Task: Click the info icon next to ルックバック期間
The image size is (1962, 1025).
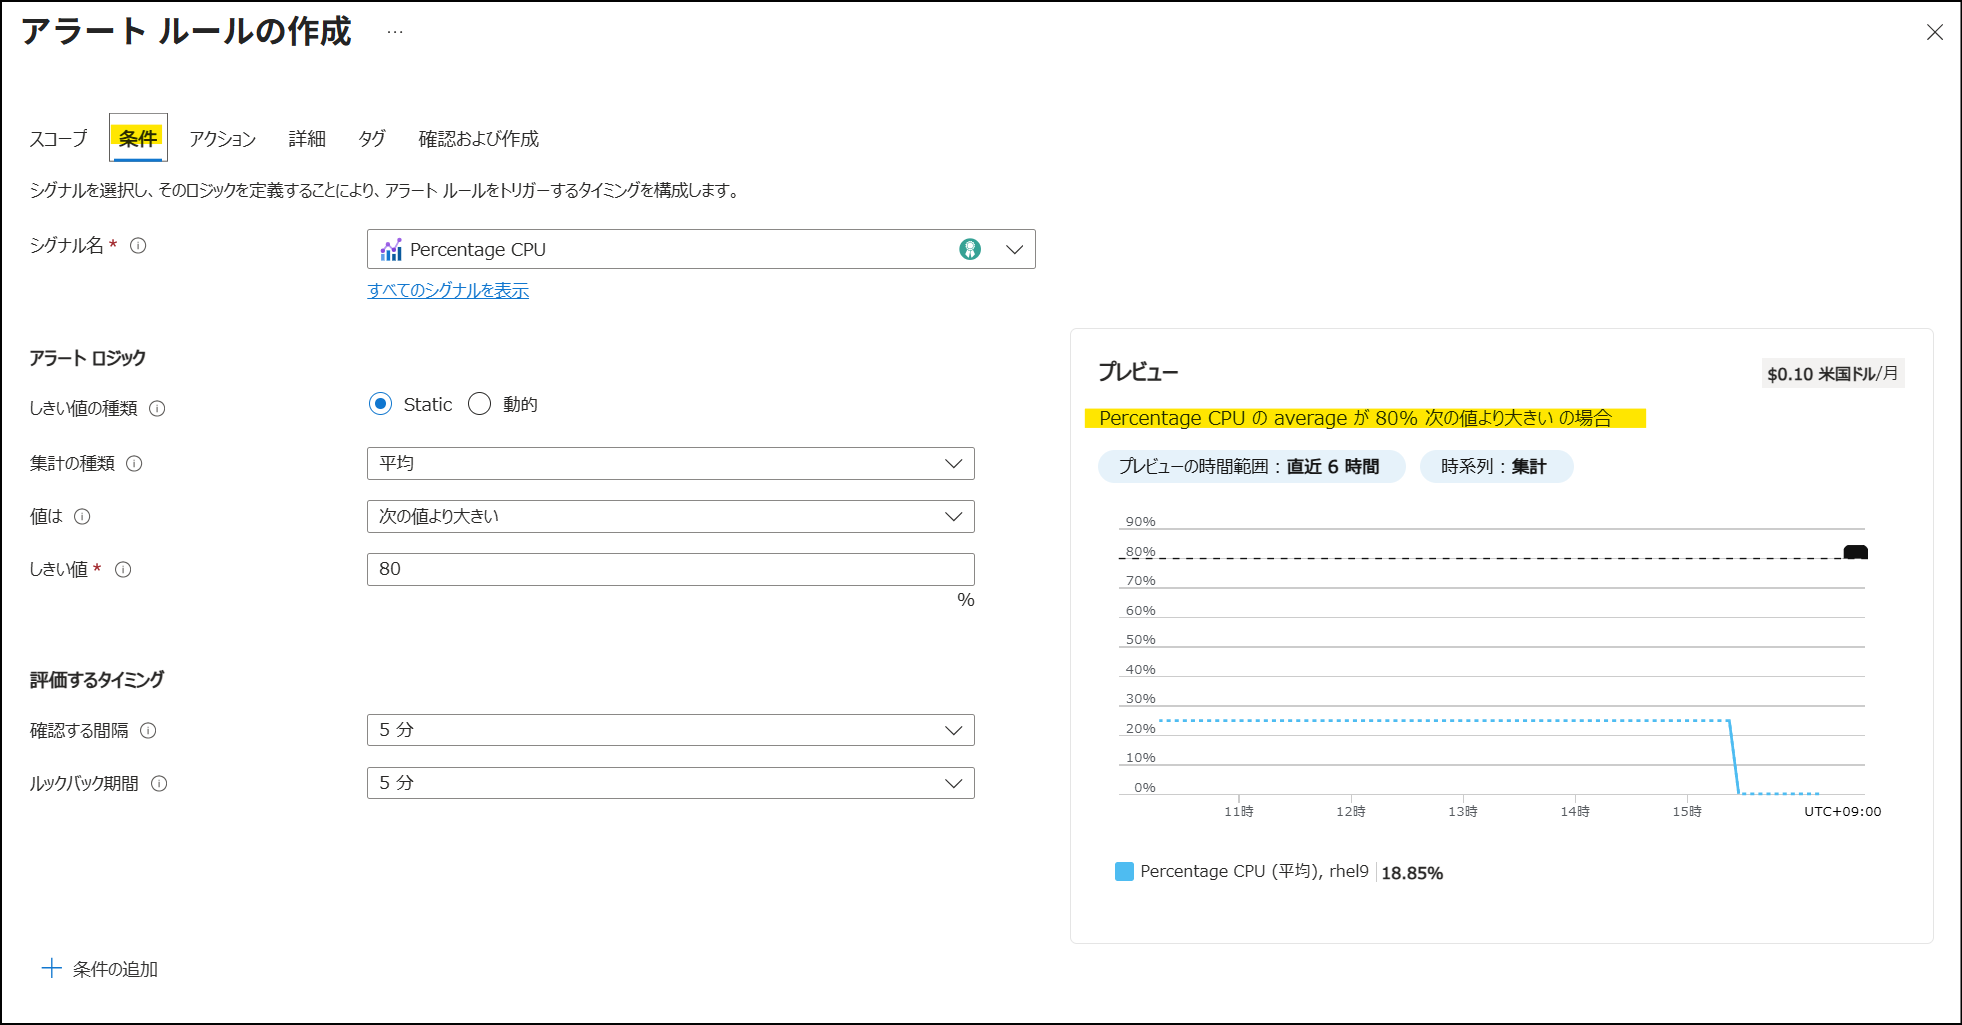Action: point(159,783)
